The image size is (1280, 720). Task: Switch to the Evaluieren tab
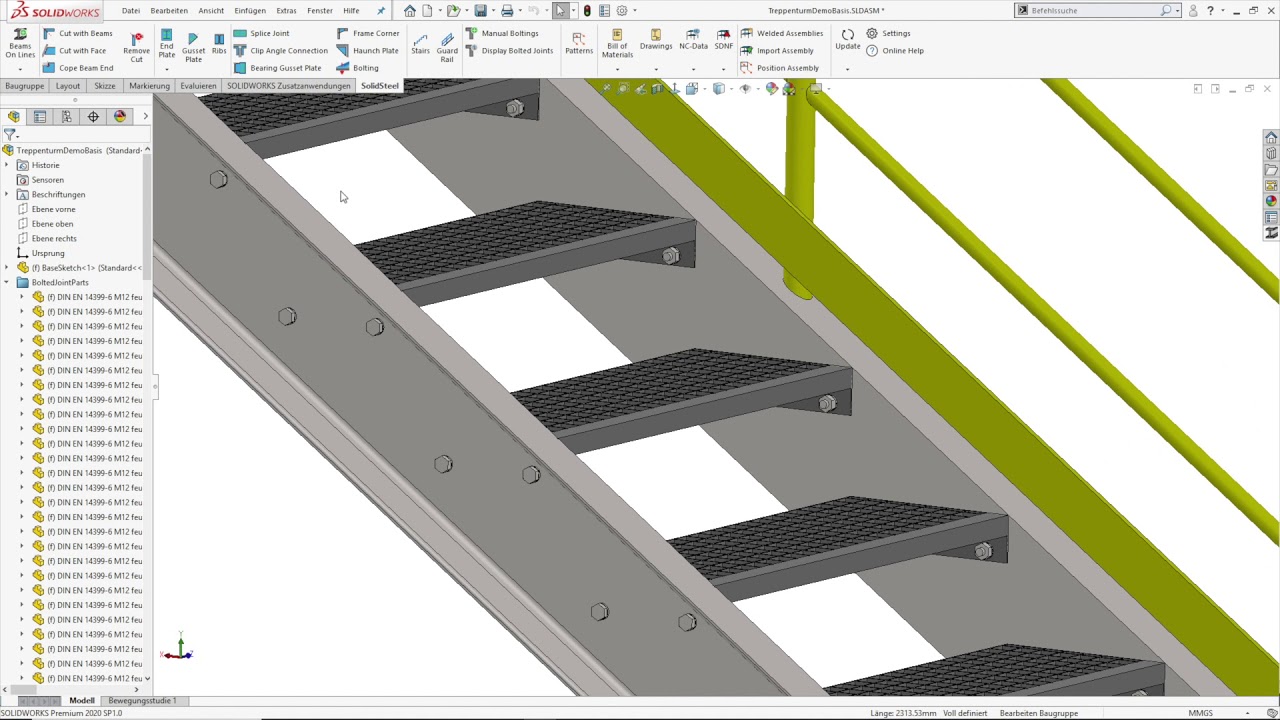pyautogui.click(x=198, y=86)
